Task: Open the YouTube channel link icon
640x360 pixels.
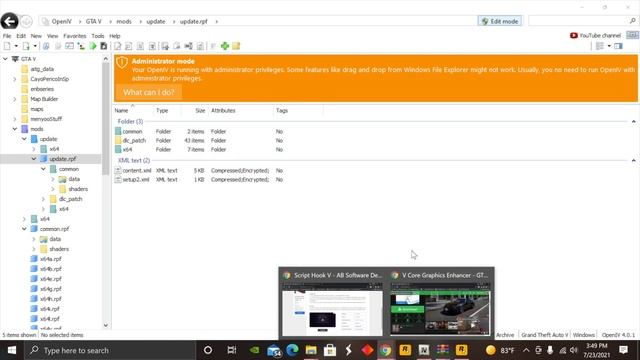Action: pos(573,36)
